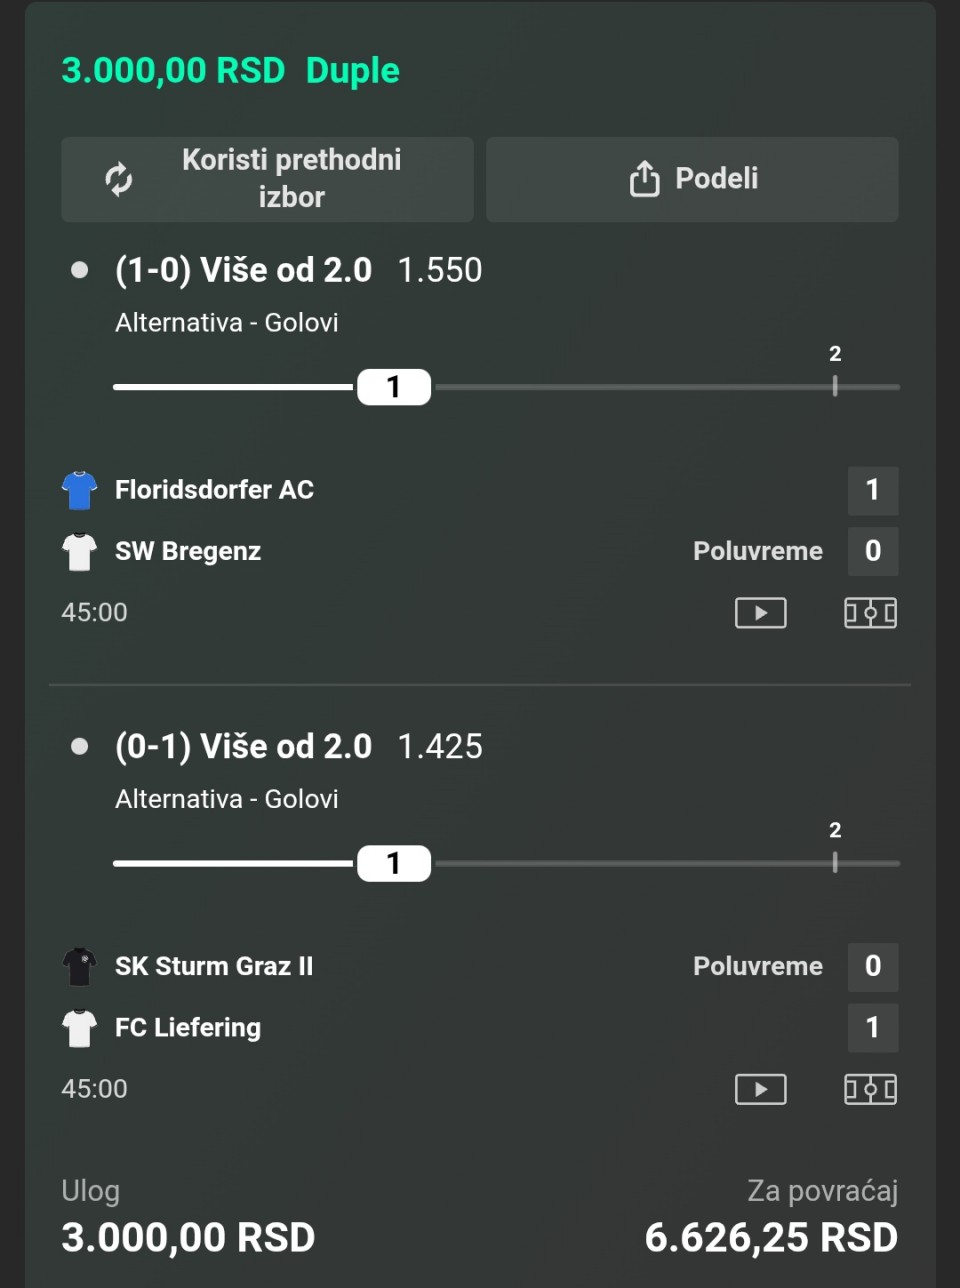Open live stream for Sturm Graz II match

tap(760, 1089)
